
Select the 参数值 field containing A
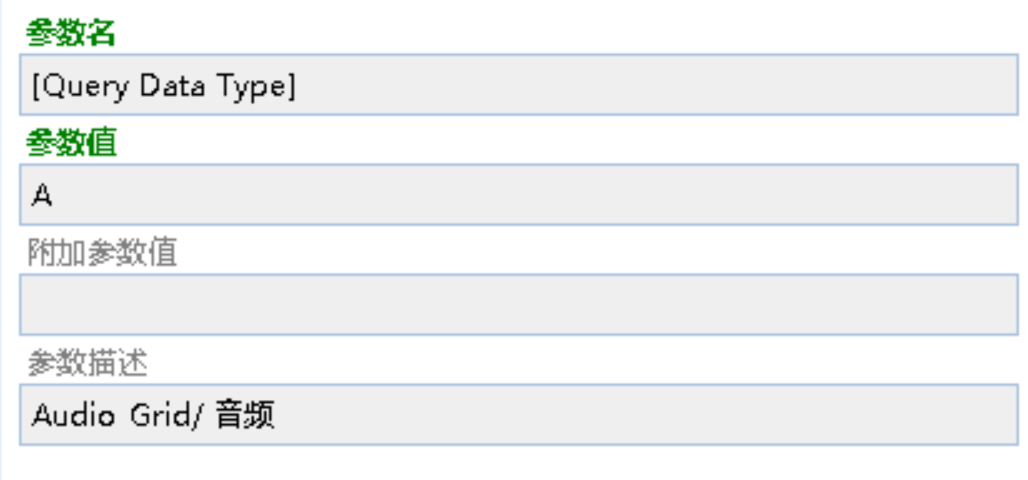pyautogui.click(x=519, y=195)
